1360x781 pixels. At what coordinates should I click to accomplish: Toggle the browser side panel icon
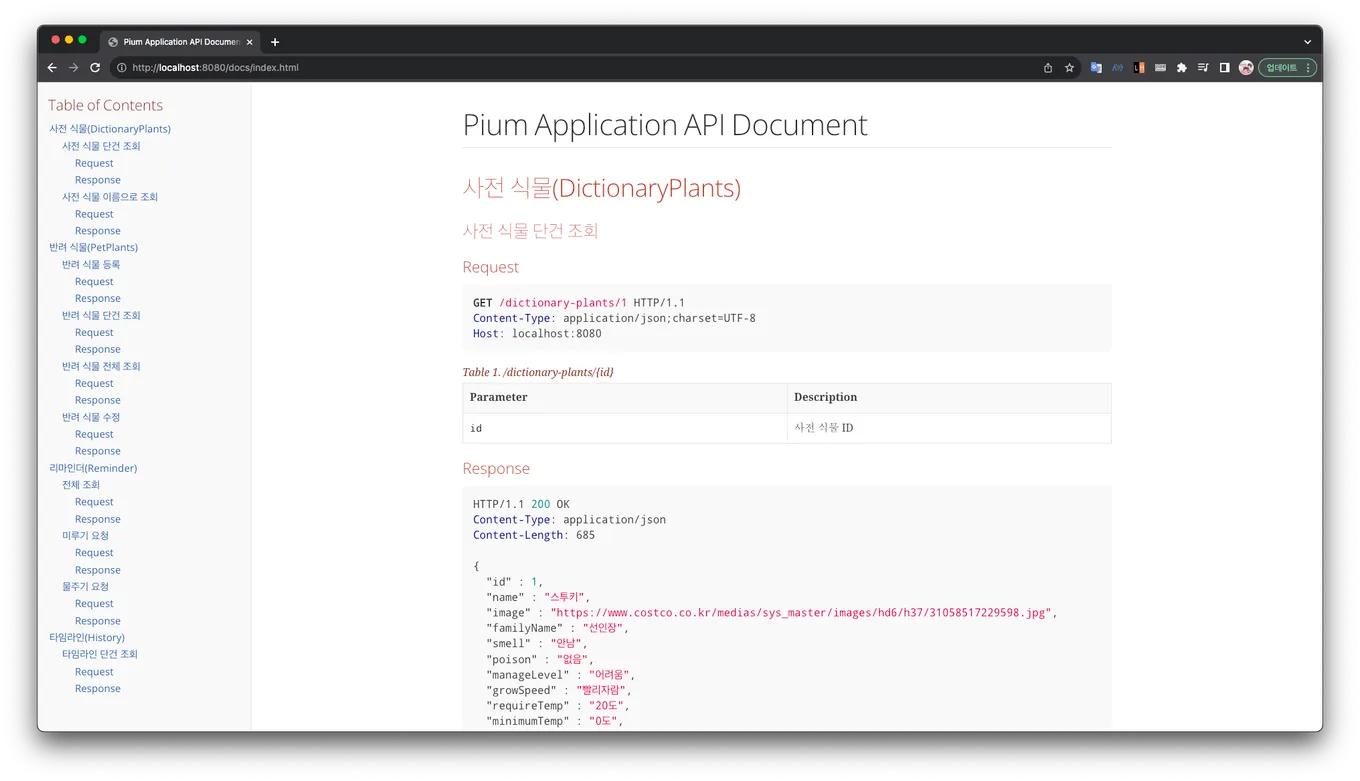1224,68
